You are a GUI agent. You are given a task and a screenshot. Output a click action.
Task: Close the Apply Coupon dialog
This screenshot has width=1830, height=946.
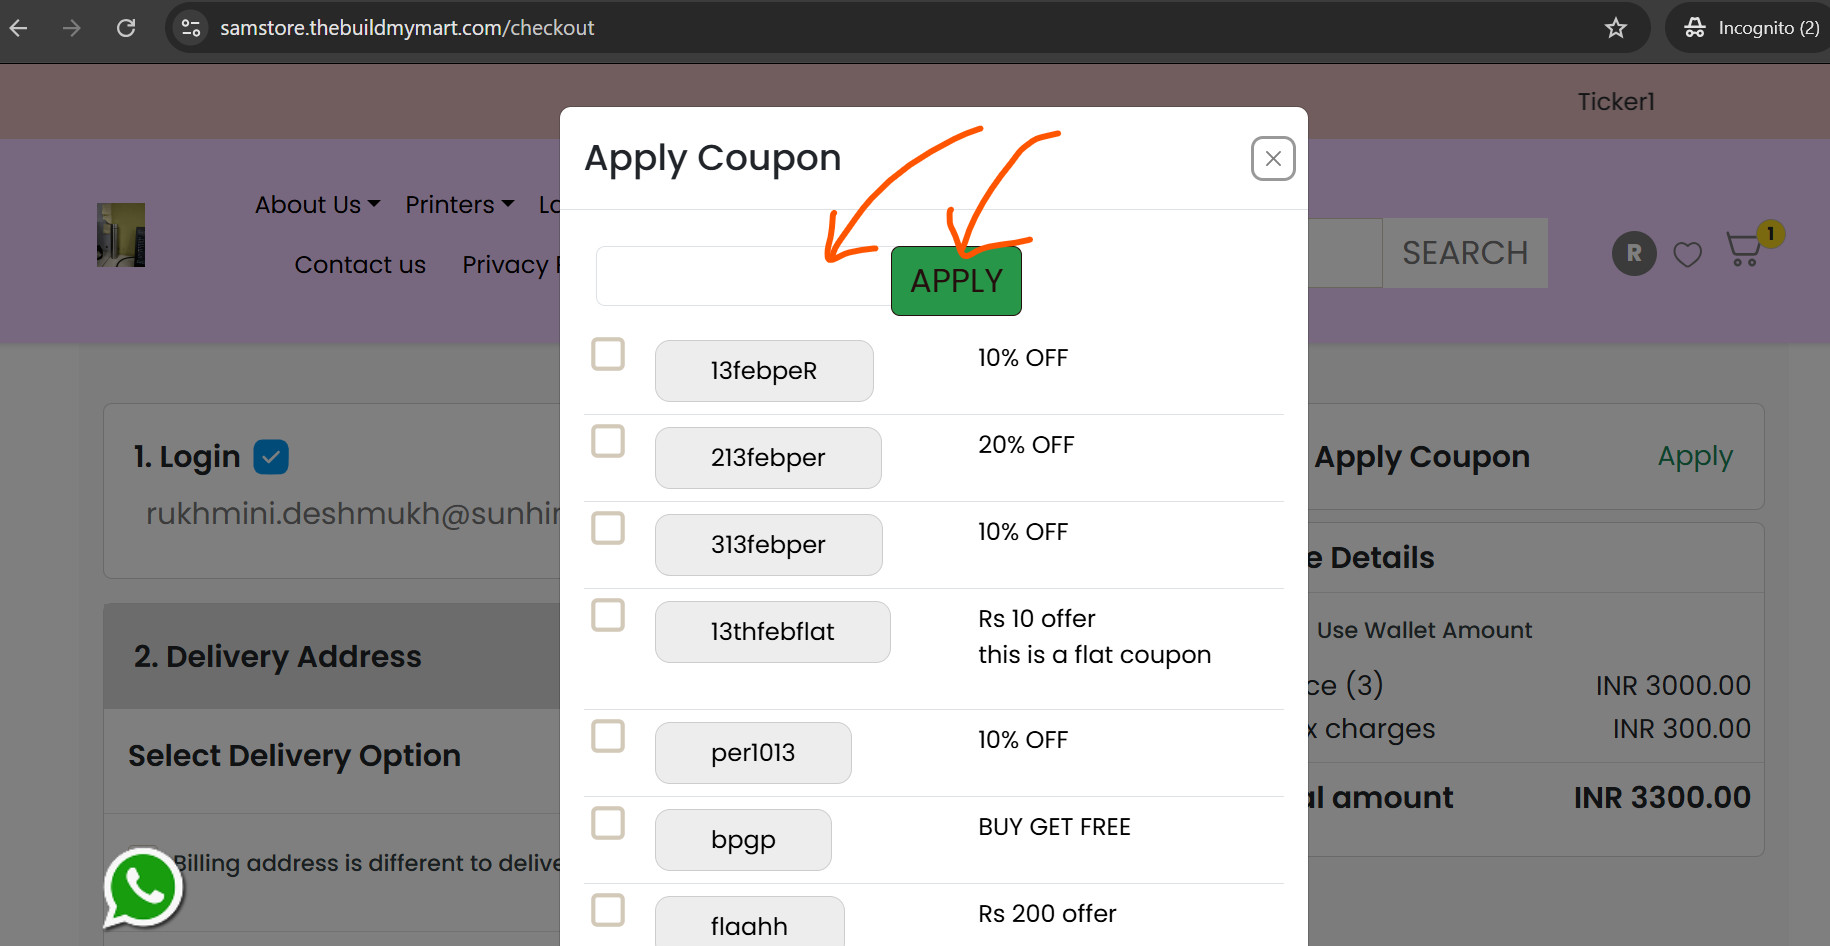tap(1273, 159)
